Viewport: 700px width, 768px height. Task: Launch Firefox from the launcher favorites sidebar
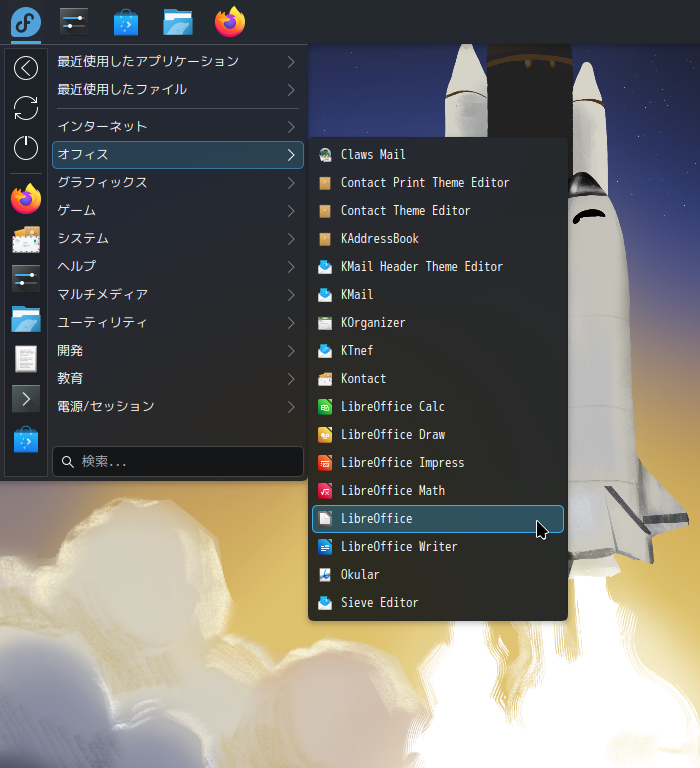pyautogui.click(x=26, y=199)
